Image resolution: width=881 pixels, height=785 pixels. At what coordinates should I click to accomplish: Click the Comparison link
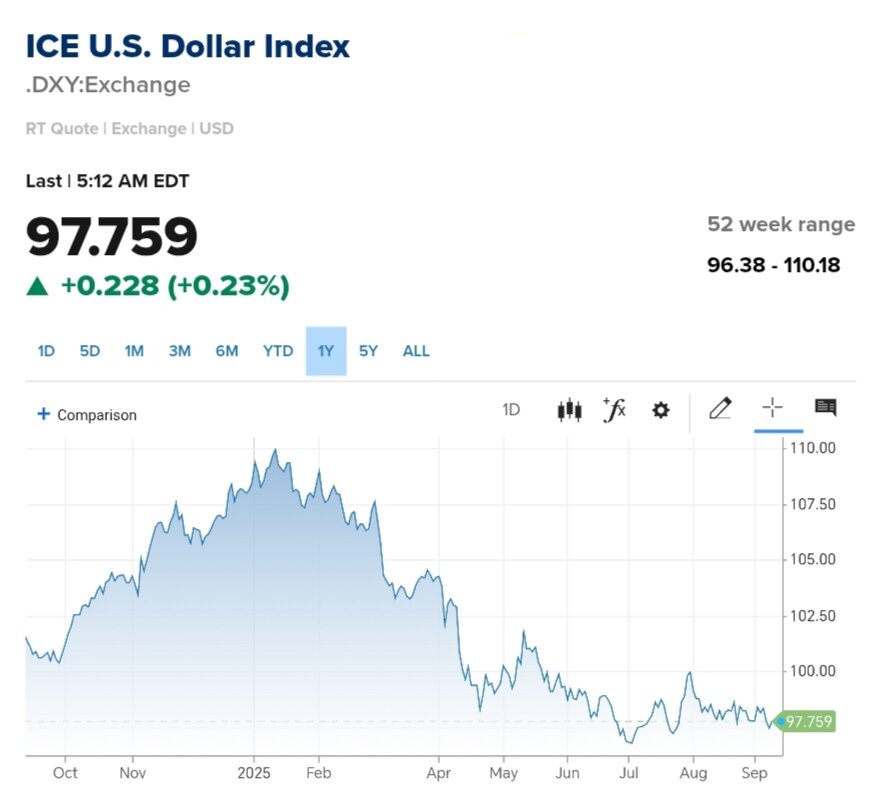(x=96, y=415)
